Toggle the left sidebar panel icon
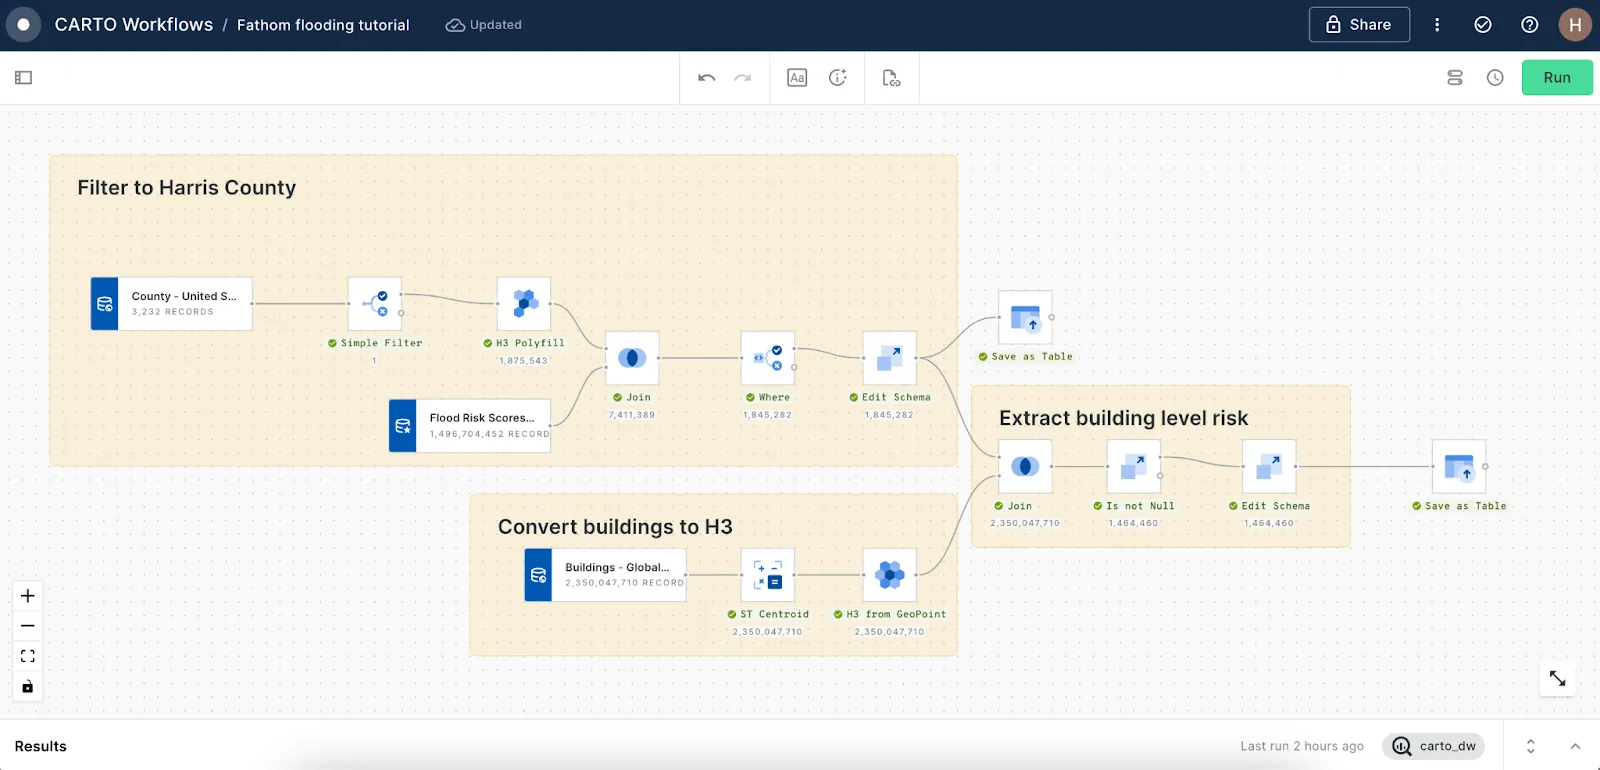The height and width of the screenshot is (770, 1600). pyautogui.click(x=24, y=78)
